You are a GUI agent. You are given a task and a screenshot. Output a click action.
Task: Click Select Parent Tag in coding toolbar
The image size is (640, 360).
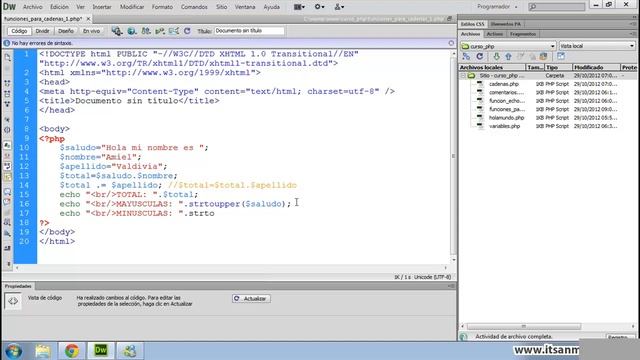tap(7, 120)
